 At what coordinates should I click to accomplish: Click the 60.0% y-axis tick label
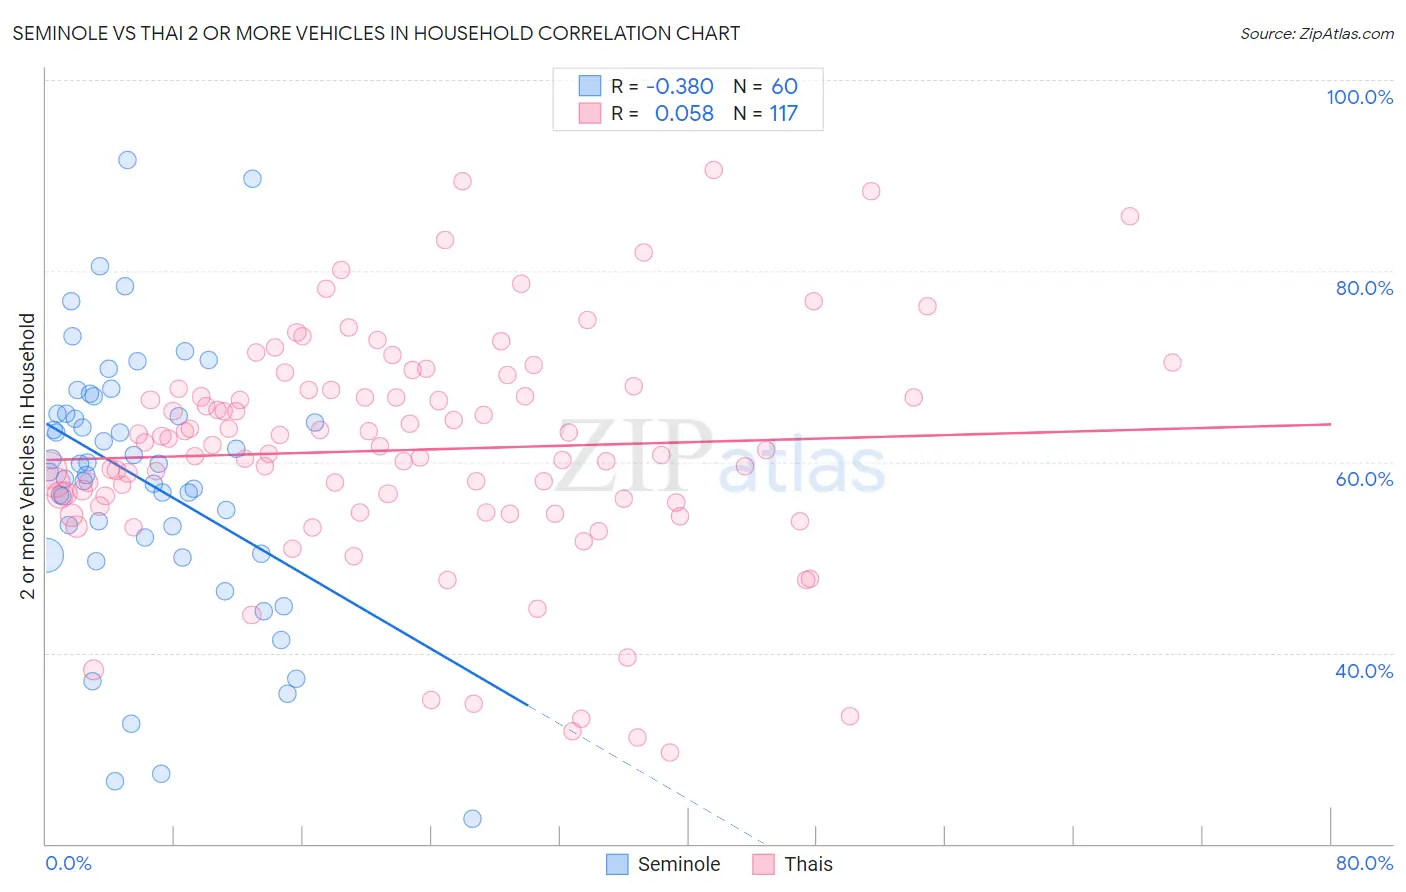(1364, 479)
